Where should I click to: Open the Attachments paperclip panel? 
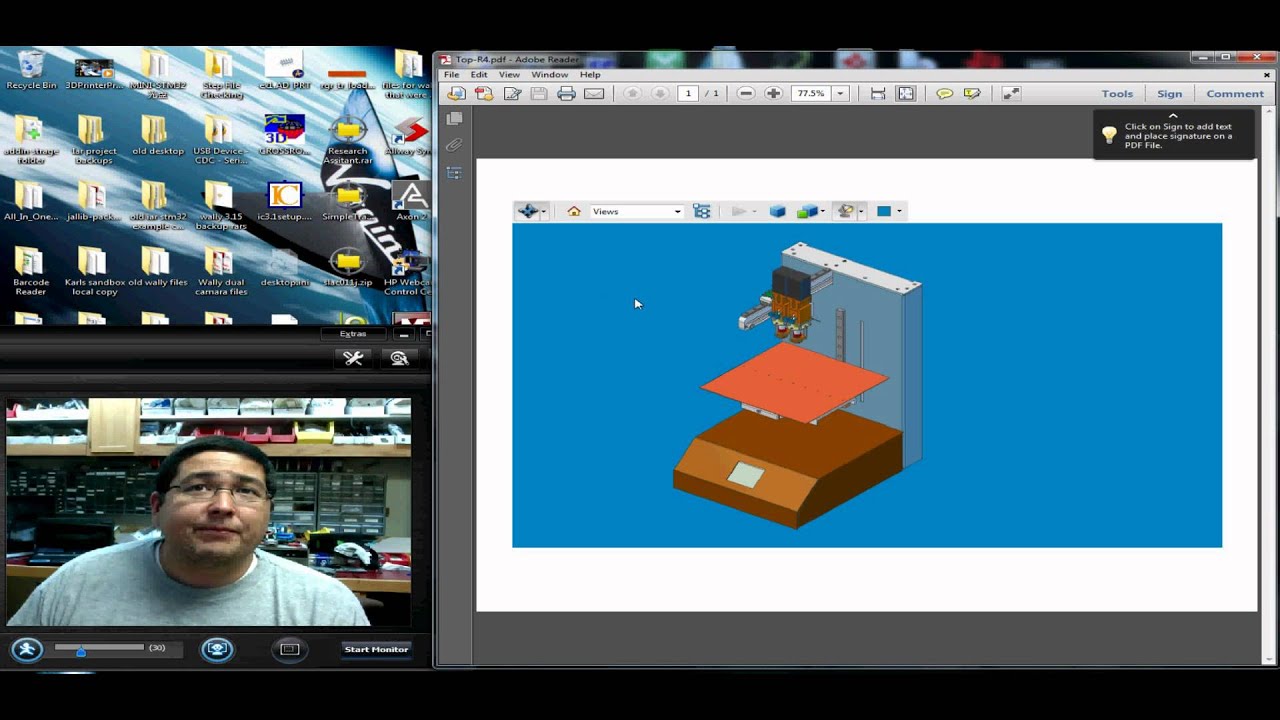pyautogui.click(x=454, y=145)
